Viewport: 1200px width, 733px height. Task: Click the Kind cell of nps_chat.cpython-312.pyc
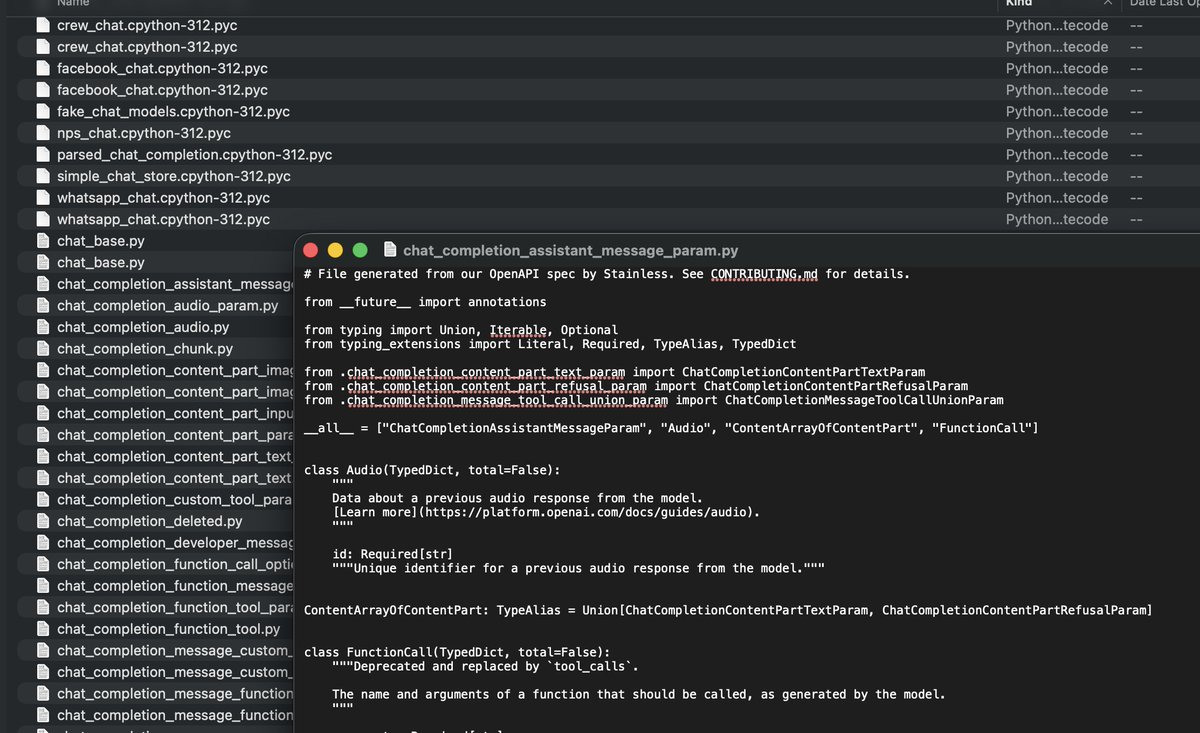(1057, 133)
